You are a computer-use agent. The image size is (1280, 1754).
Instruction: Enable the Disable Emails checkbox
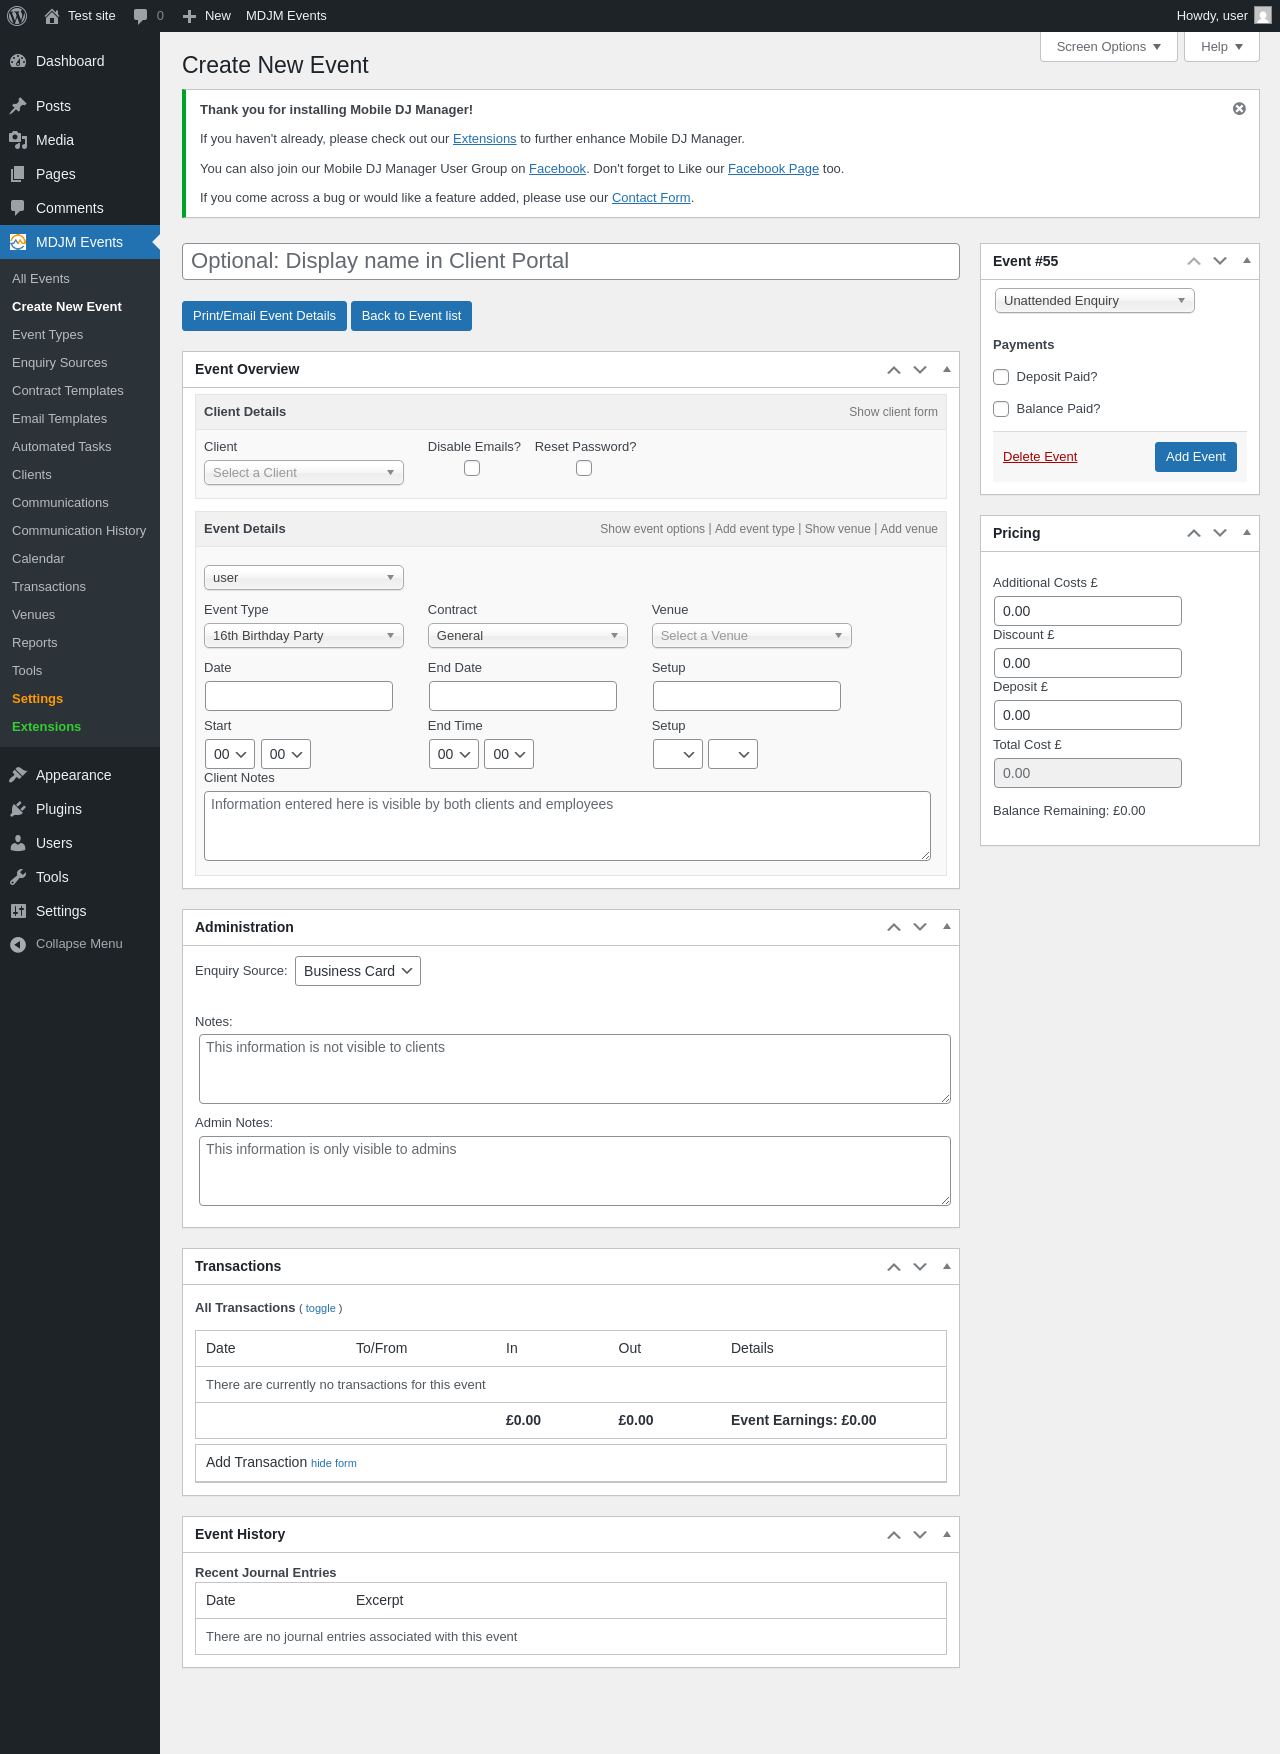472,468
